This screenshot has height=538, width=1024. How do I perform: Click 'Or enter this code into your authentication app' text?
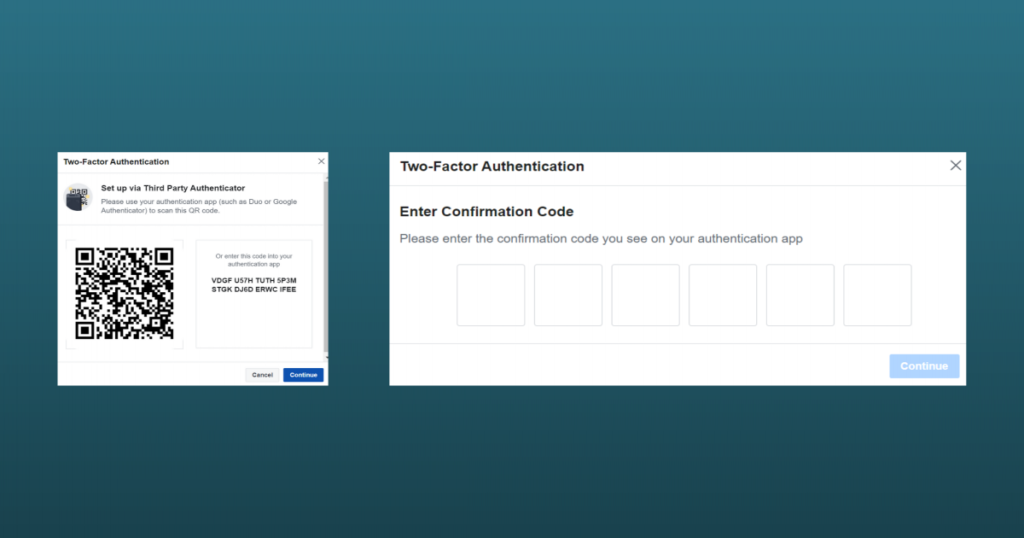pyautogui.click(x=254, y=260)
